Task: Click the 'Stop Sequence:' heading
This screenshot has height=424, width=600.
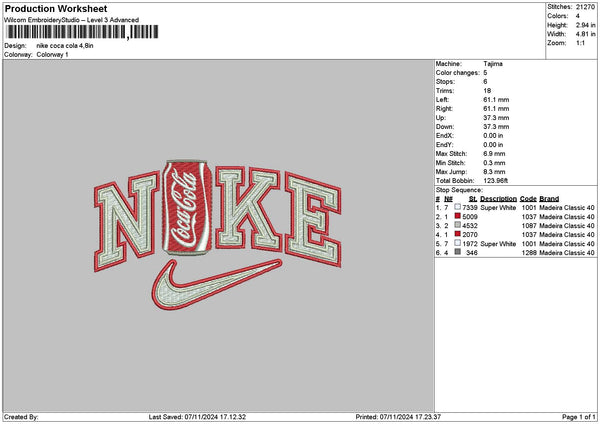Action: click(x=459, y=190)
